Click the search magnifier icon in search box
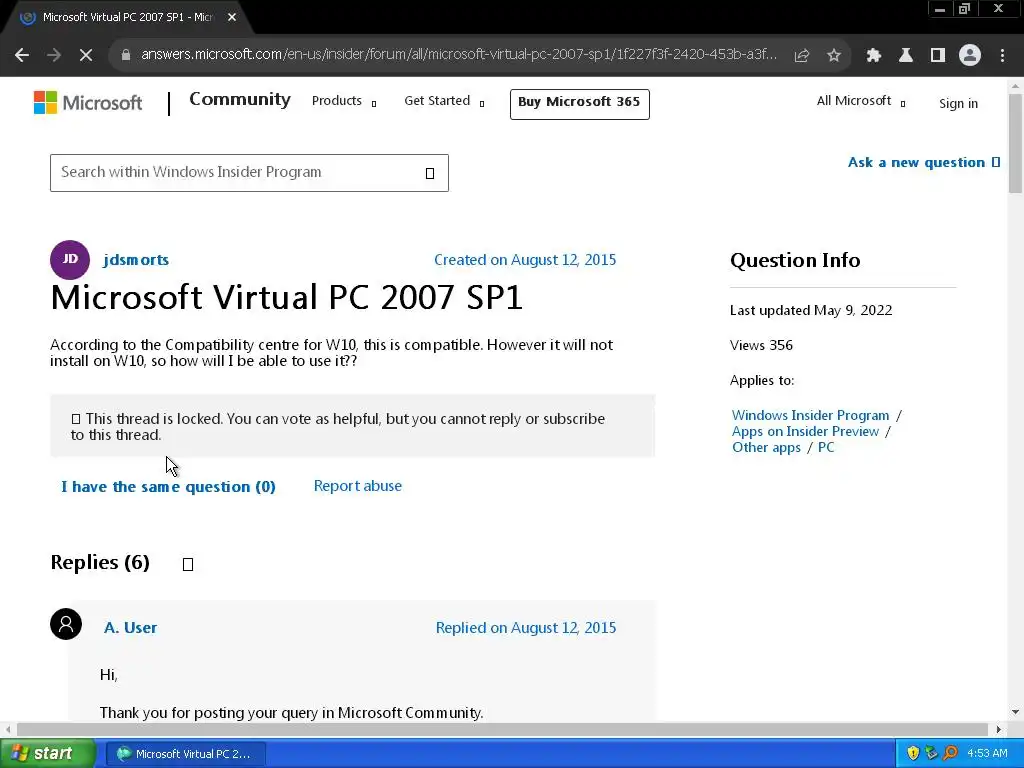The image size is (1024, 768). click(430, 173)
